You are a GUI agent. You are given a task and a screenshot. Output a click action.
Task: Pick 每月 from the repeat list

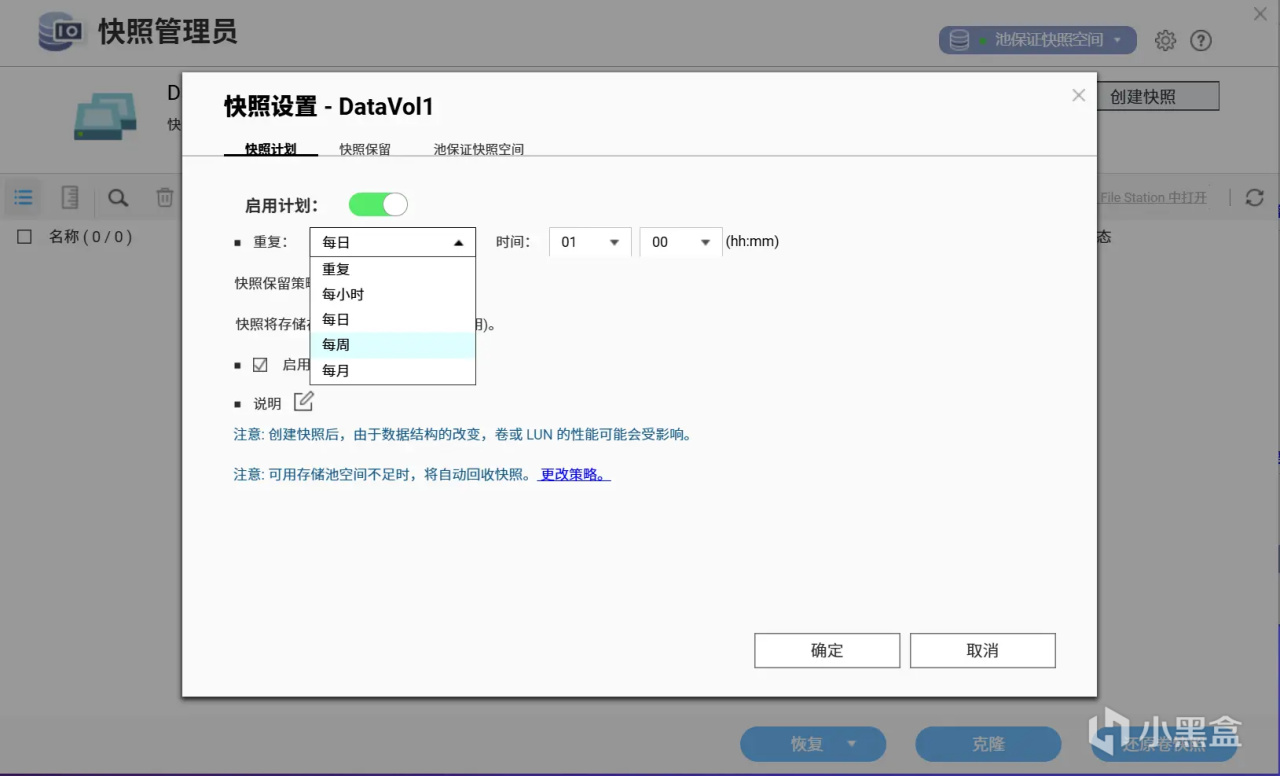[393, 370]
